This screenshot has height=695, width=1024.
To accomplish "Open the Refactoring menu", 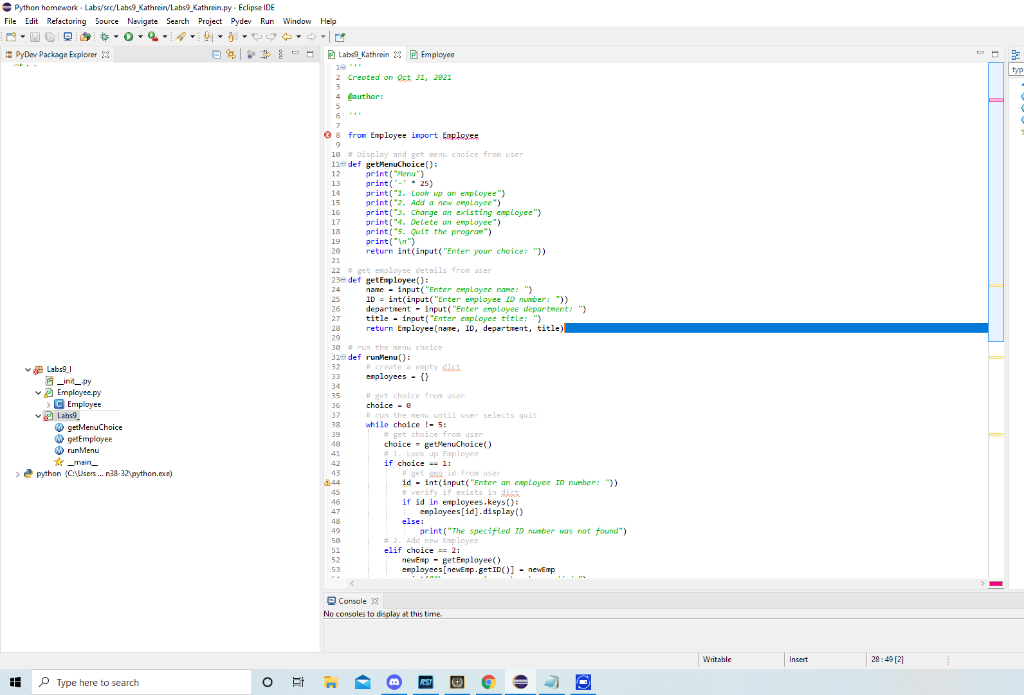I will pos(66,21).
